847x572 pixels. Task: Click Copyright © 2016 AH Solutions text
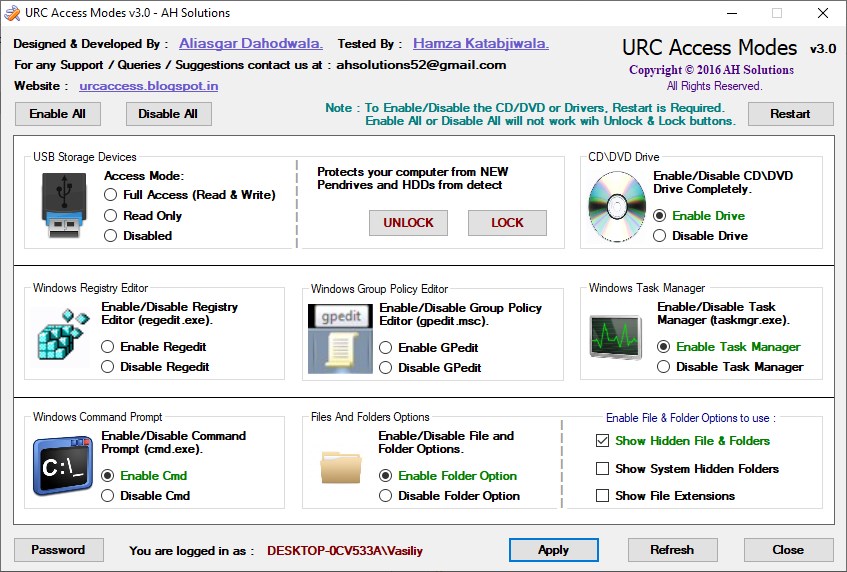click(x=711, y=70)
